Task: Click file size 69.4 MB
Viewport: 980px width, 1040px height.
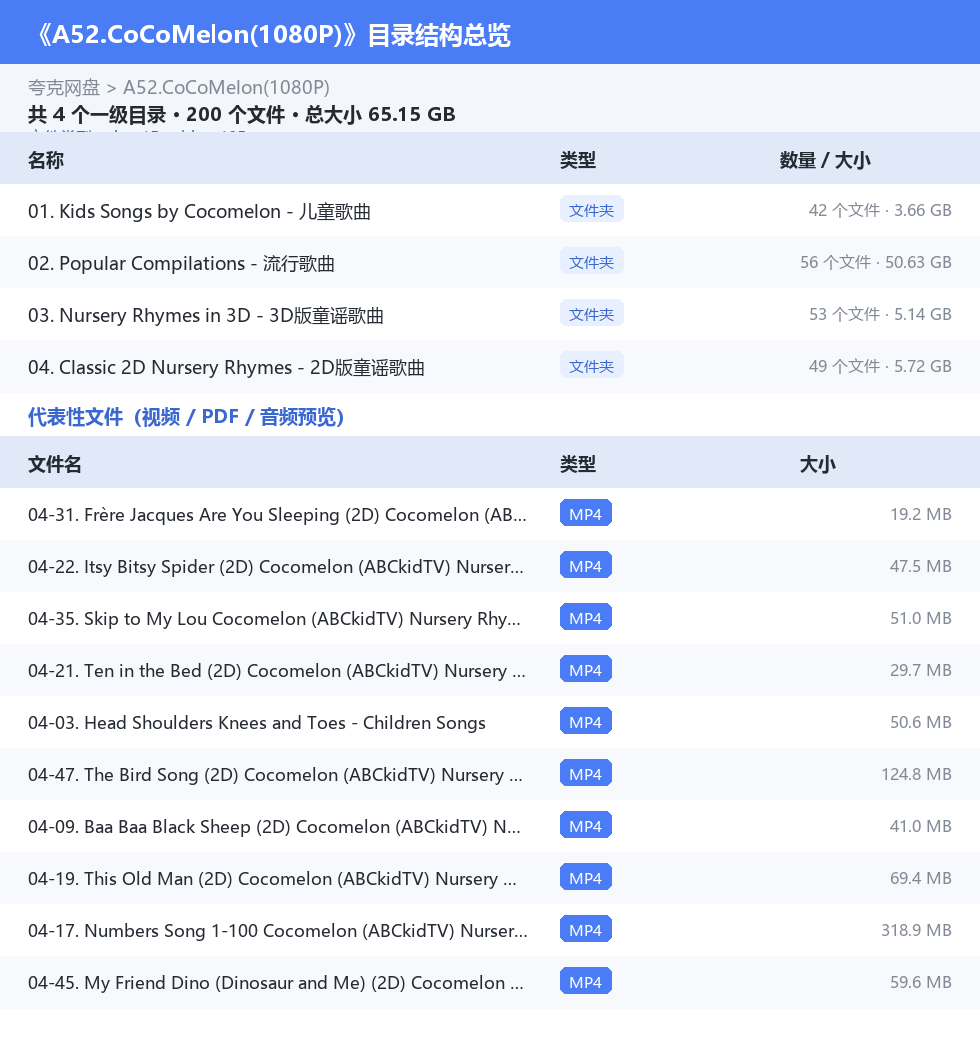Action: click(921, 878)
